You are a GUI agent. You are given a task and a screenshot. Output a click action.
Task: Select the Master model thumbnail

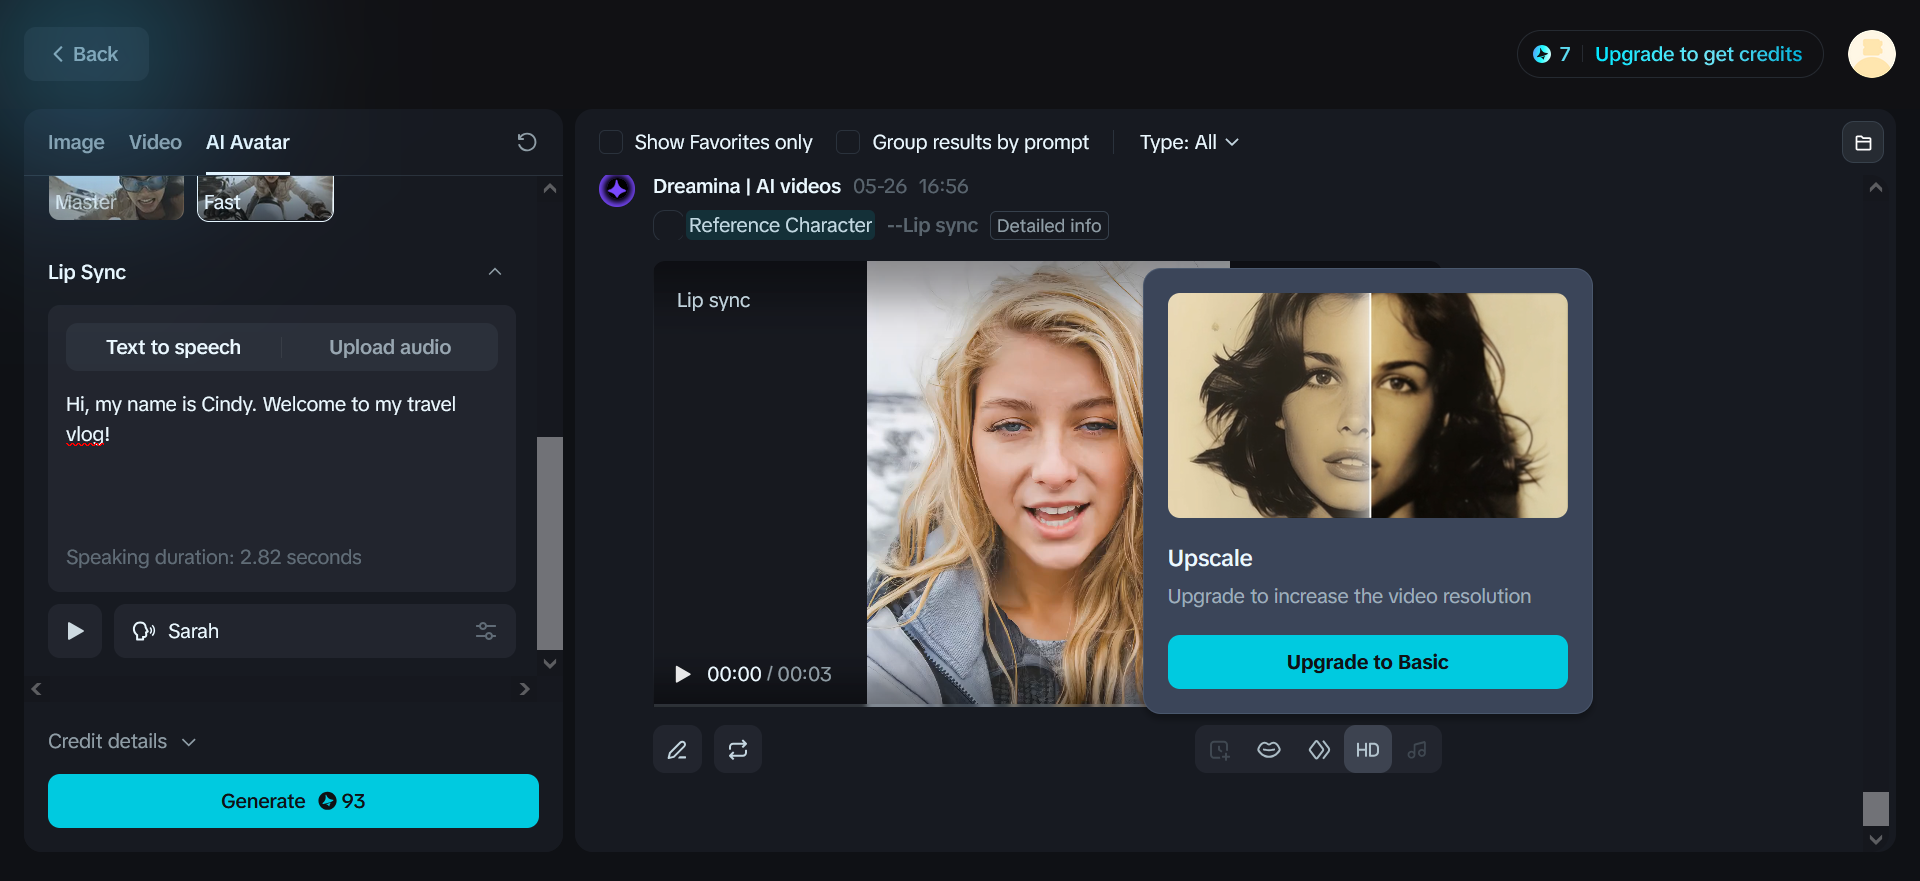click(116, 198)
